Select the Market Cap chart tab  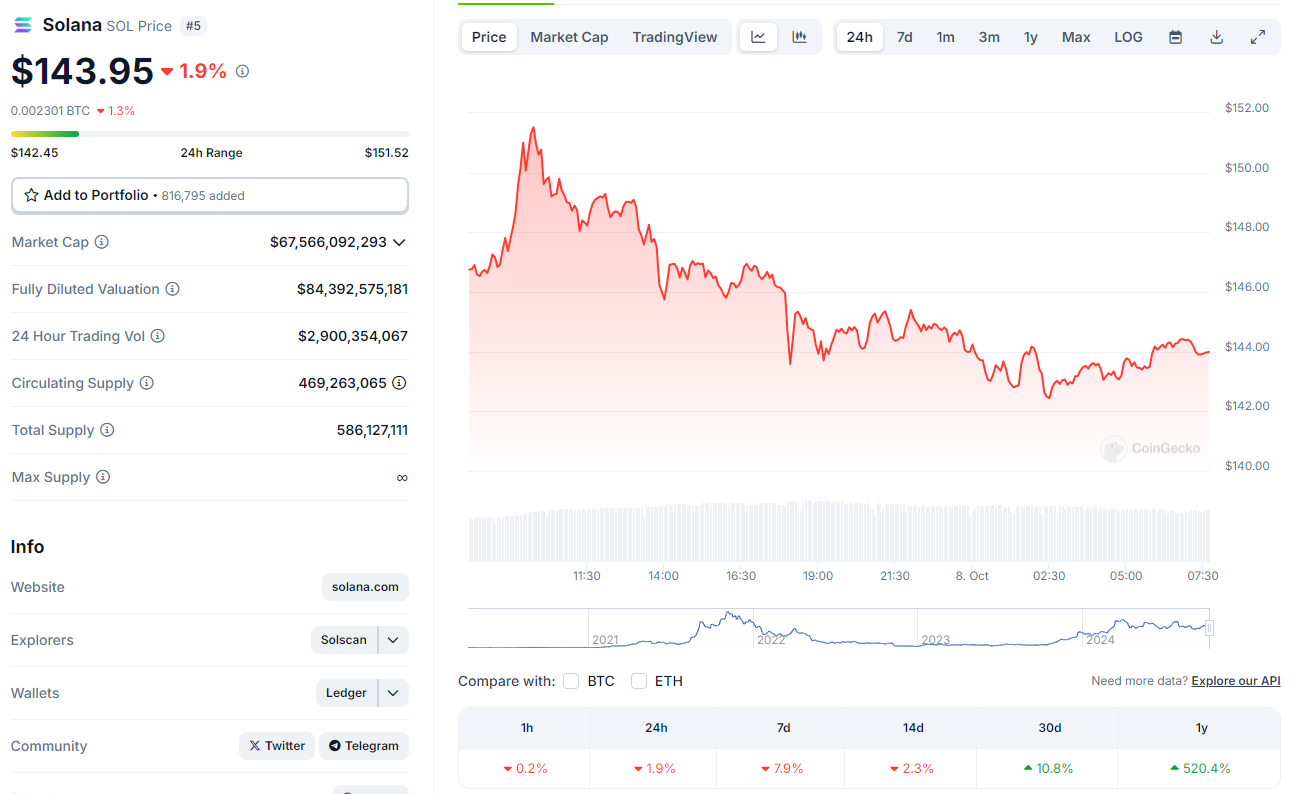tap(569, 37)
